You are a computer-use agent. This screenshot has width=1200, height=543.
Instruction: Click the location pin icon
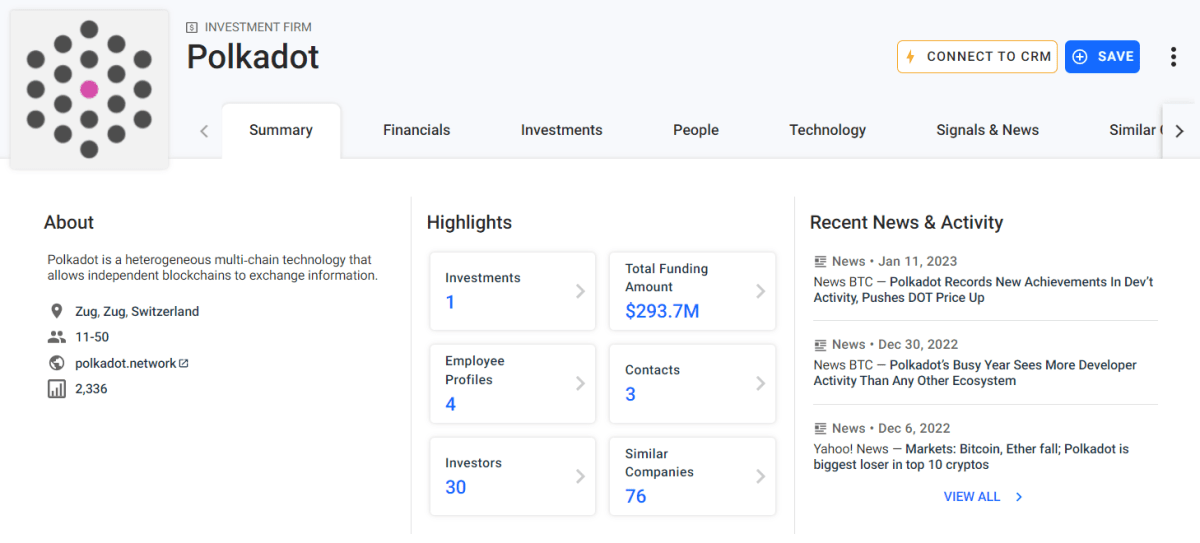pyautogui.click(x=57, y=311)
